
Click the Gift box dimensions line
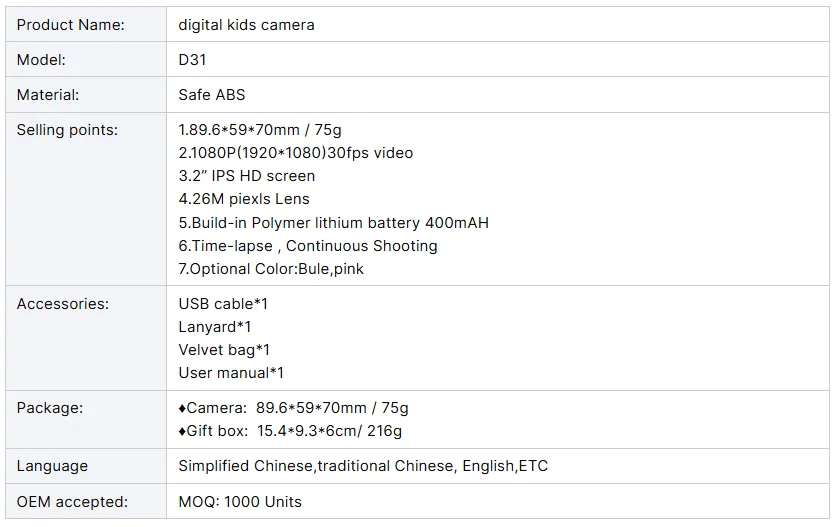[x=290, y=431]
